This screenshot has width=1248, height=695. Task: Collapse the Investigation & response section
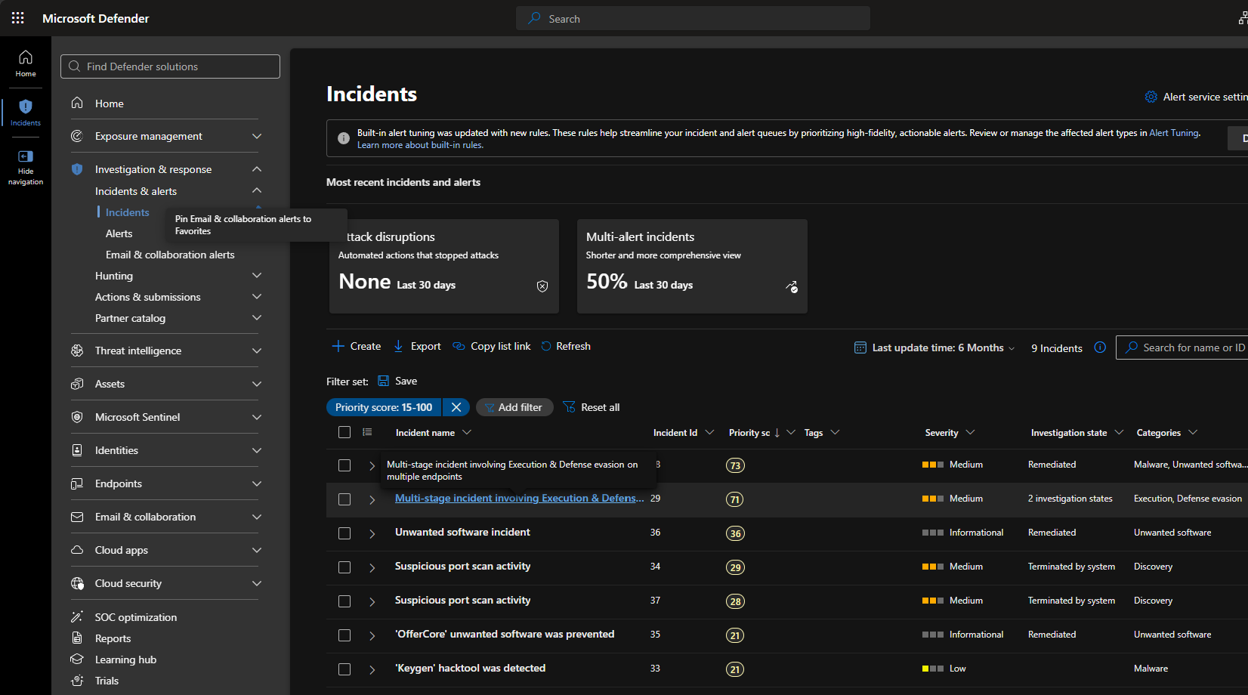tap(257, 169)
